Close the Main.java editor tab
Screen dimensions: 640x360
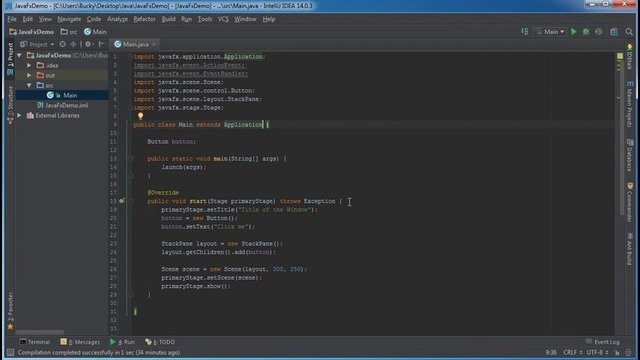click(x=154, y=44)
